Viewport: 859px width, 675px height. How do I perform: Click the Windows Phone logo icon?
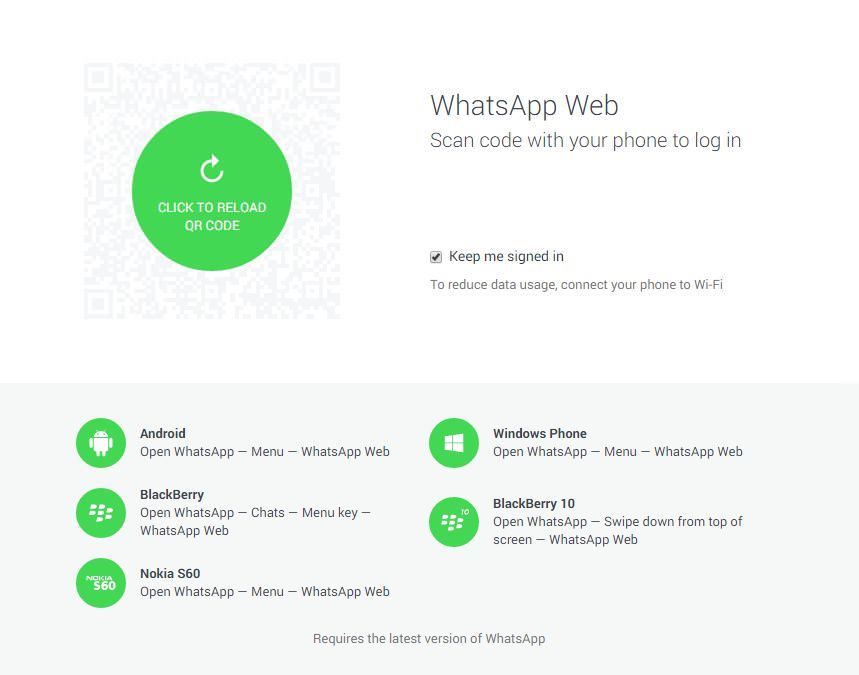pyautogui.click(x=454, y=443)
